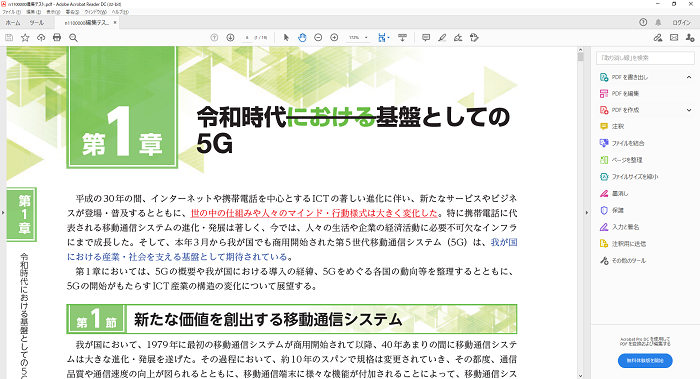The image size is (700, 379).
Task: Collapse the PDFを書き出し section chevron
Action: point(689,77)
